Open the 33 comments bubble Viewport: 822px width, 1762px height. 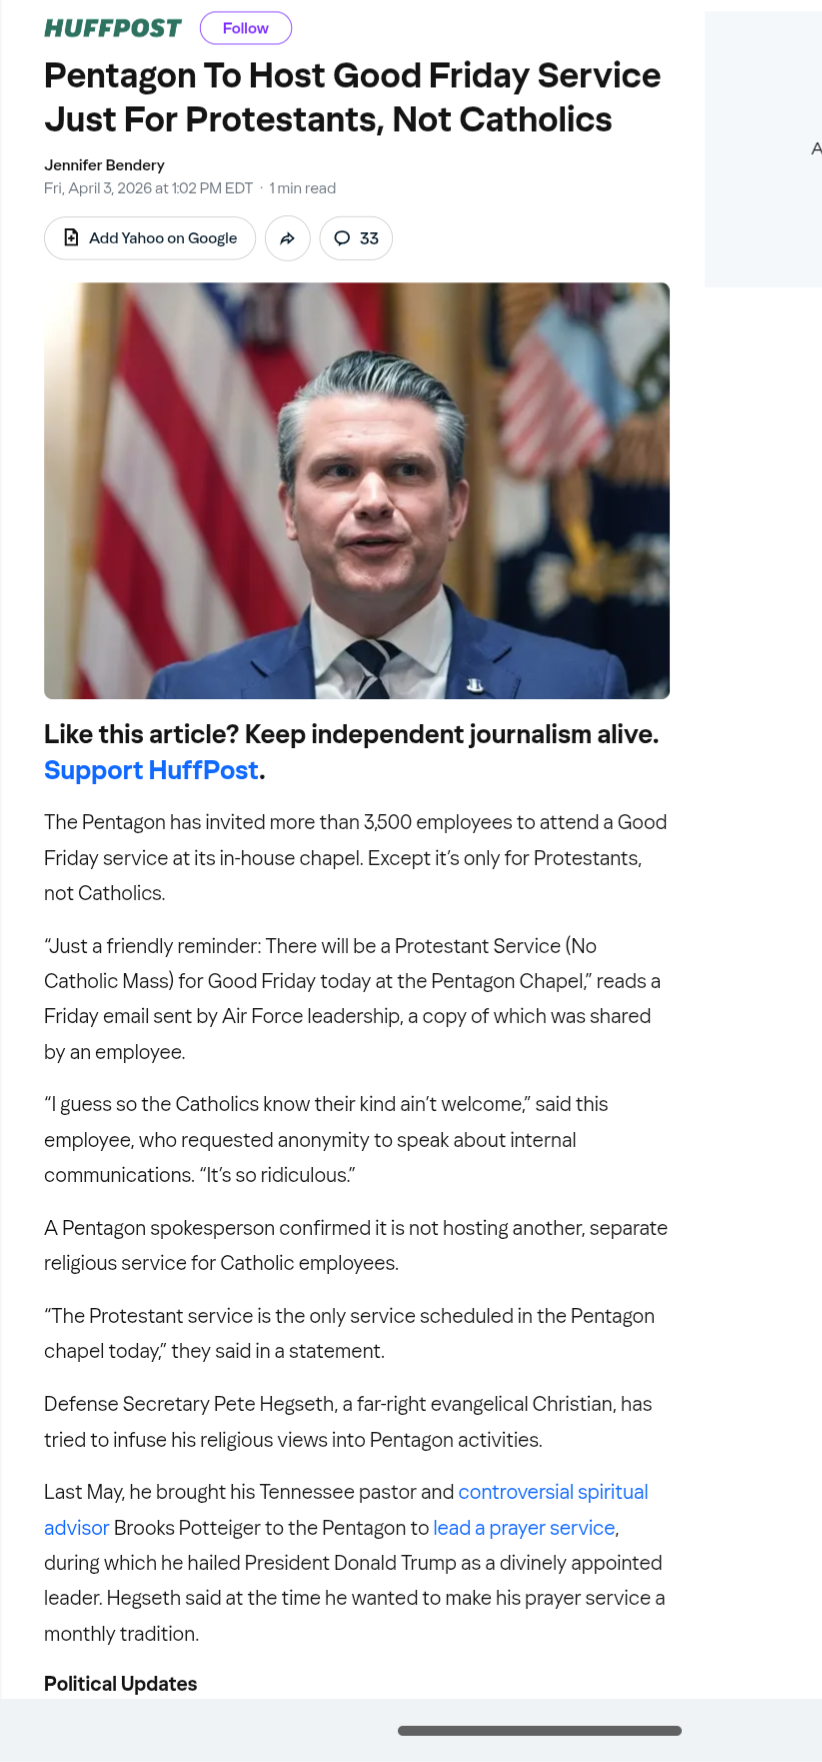click(356, 238)
